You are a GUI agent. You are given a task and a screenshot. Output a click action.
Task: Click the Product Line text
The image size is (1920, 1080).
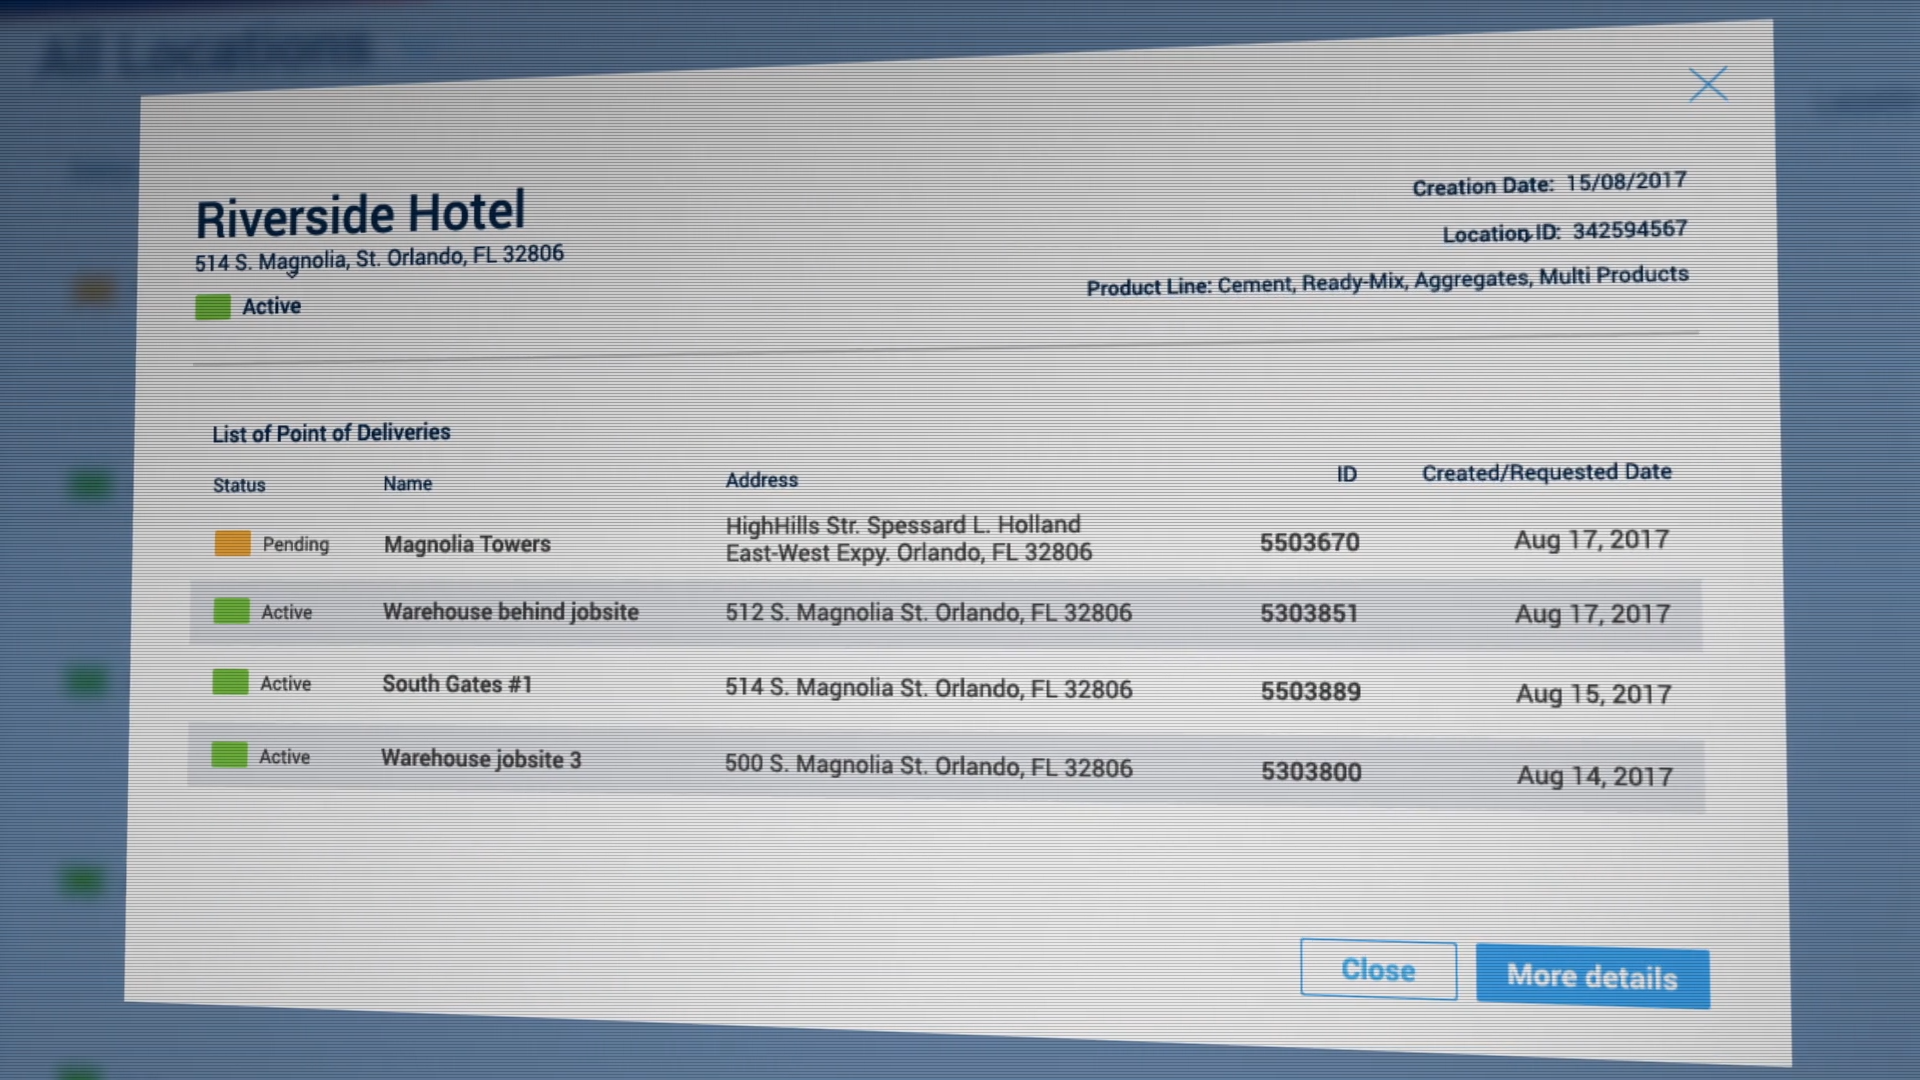click(1388, 281)
